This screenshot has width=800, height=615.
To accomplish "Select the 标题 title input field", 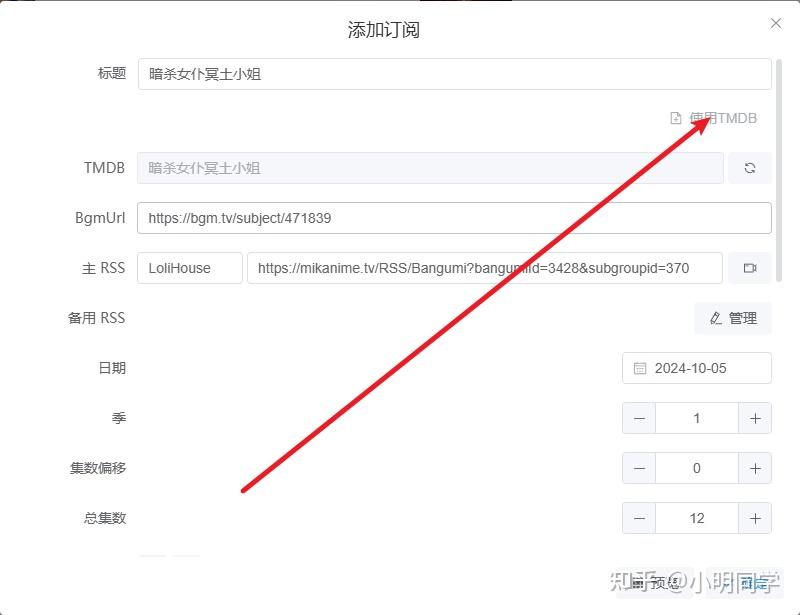I will (455, 73).
